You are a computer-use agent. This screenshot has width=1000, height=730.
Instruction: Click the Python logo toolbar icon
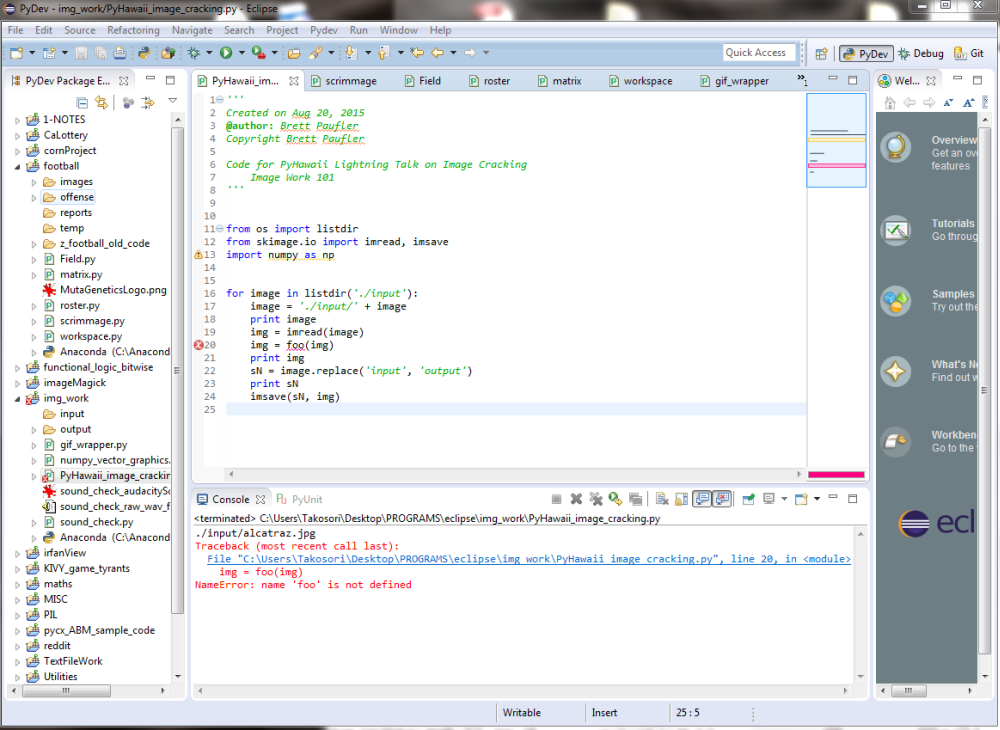144,53
